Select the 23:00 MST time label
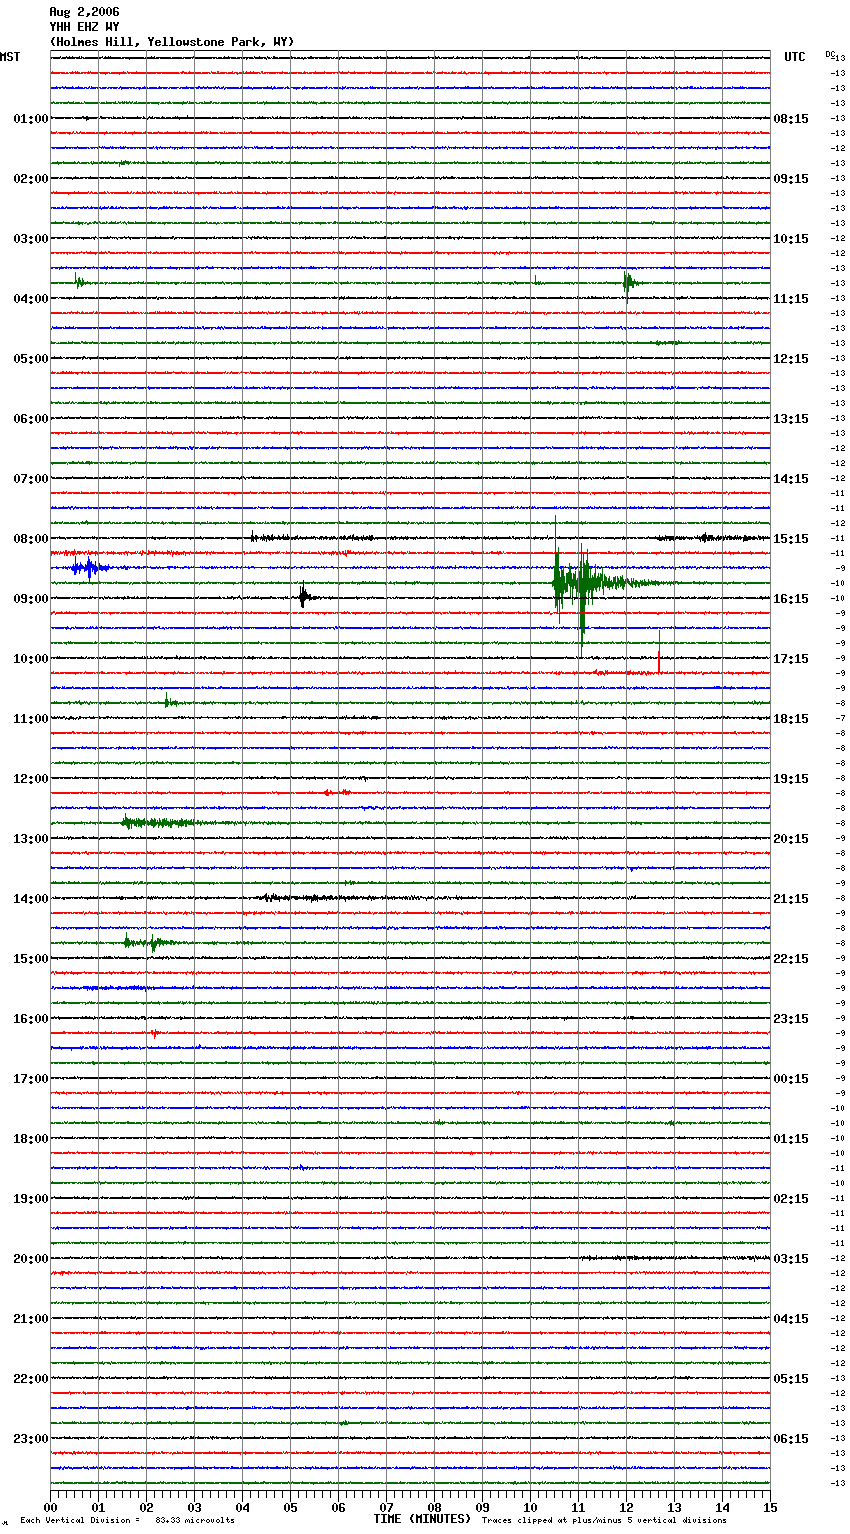 (x=31, y=1439)
